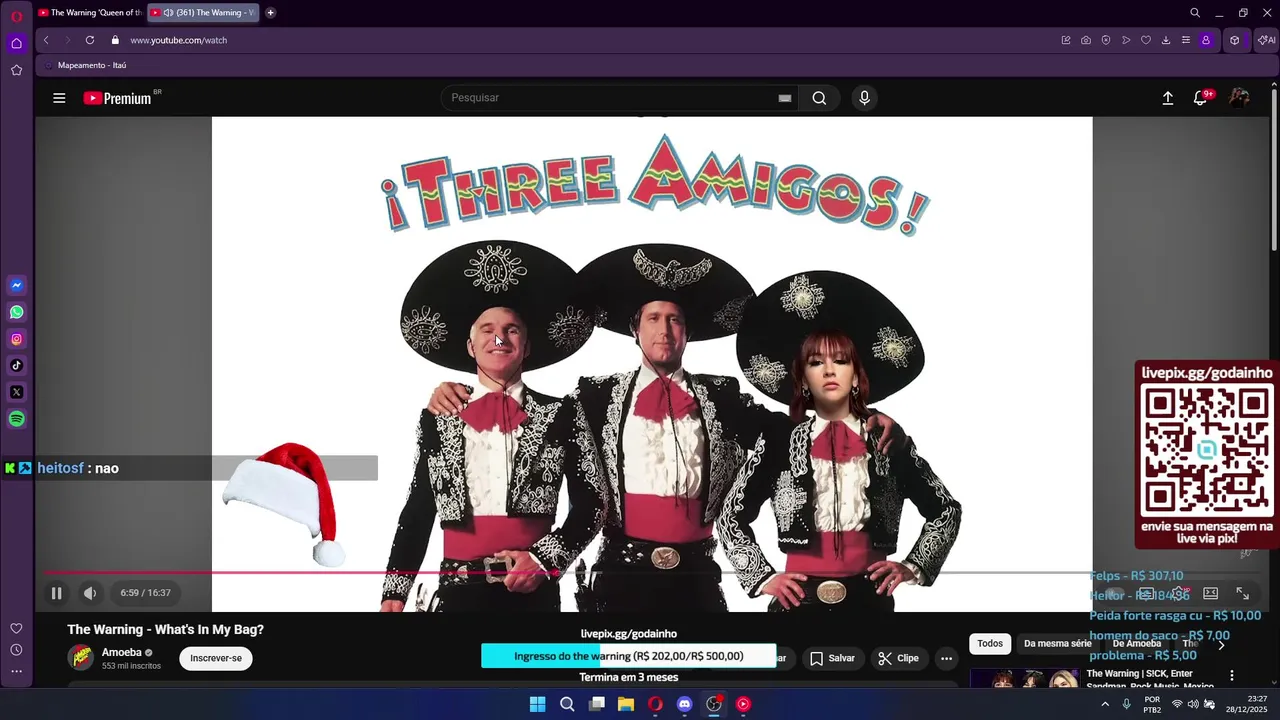Open sidebar more options dots

16,671
